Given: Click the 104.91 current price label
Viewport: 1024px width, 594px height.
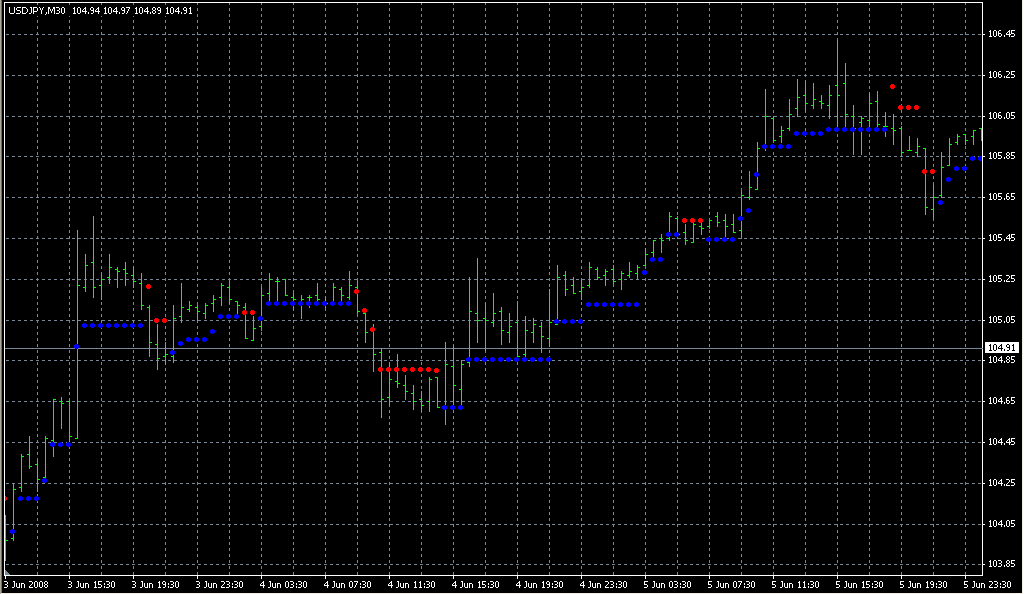Looking at the screenshot, I should point(1001,348).
